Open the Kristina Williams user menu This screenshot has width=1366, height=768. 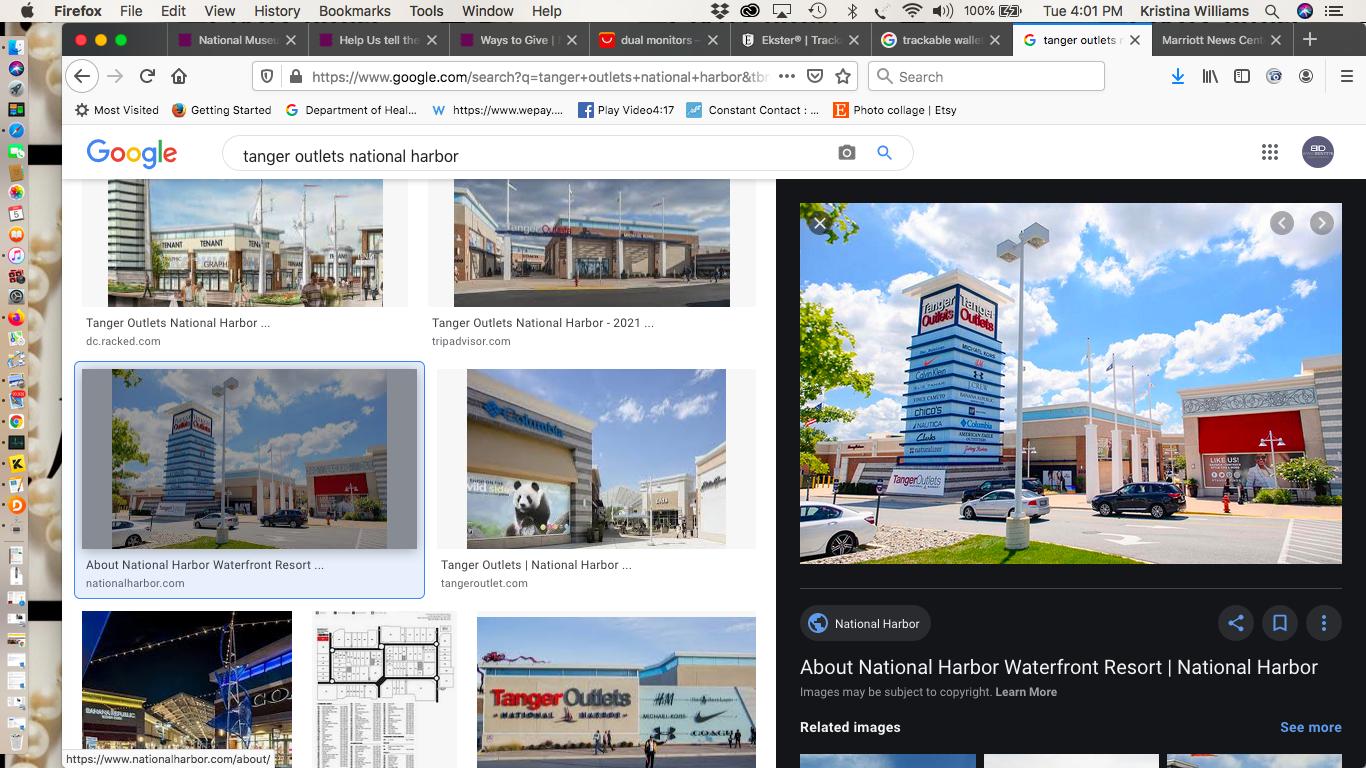pos(1194,11)
